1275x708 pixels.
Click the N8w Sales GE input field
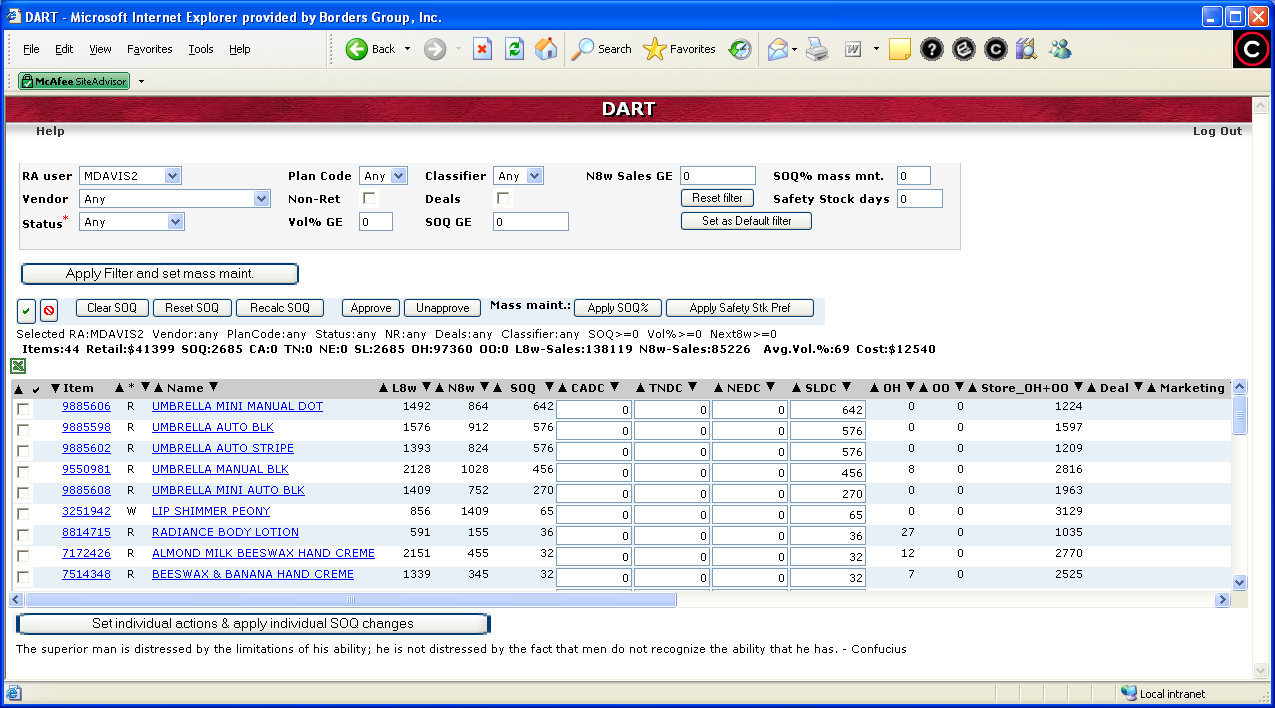click(718, 176)
